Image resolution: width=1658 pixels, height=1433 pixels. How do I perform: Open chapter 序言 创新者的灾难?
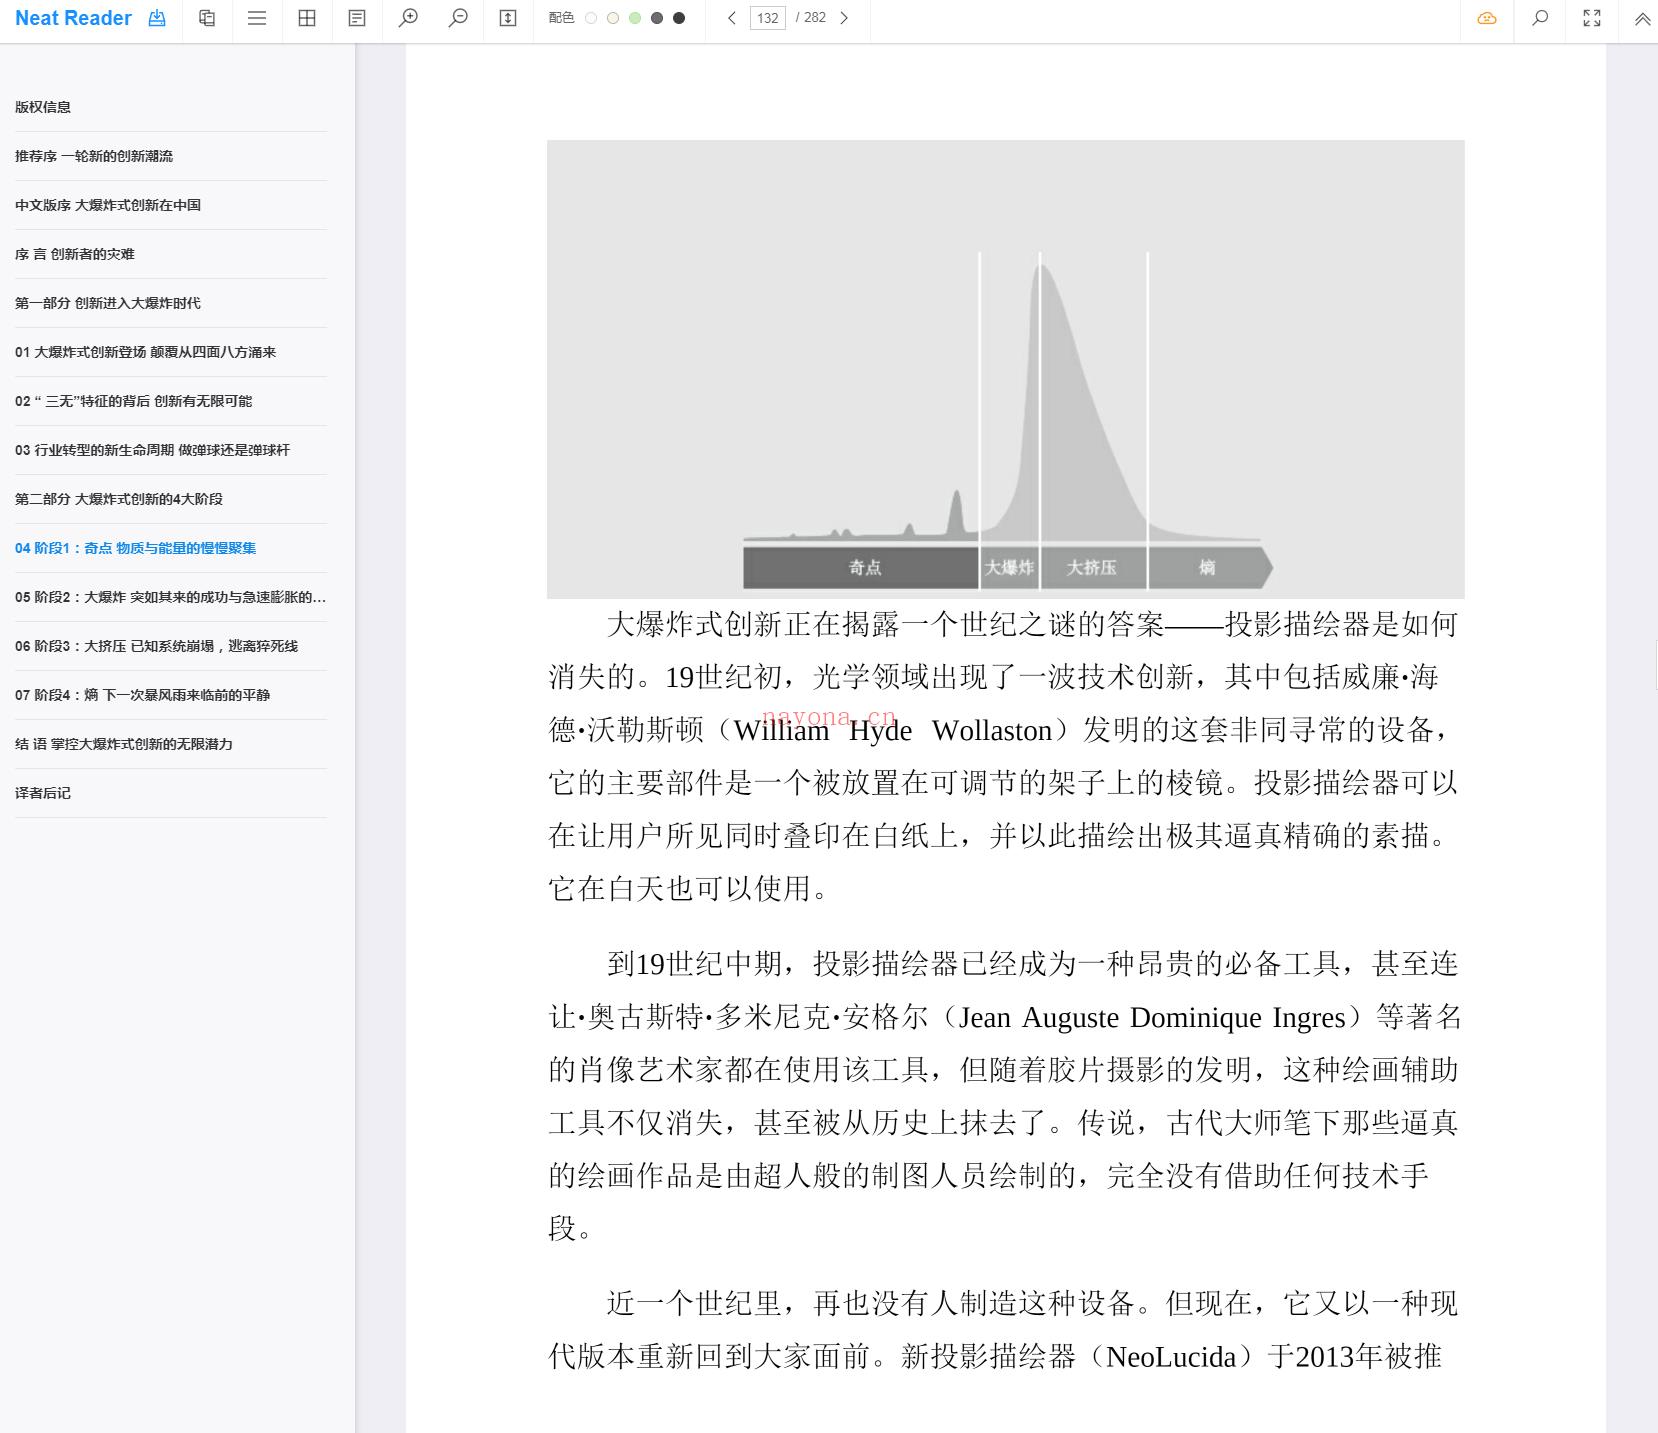tap(171, 254)
